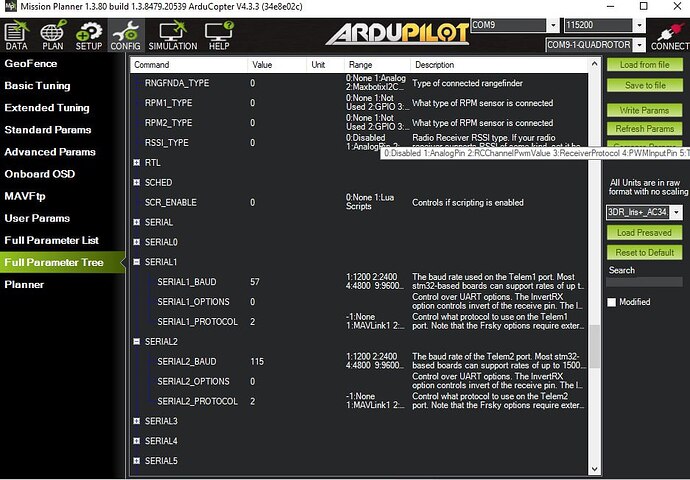Expand the SERIAL5 parameter group
Viewport: 690px width, 480px height.
pyautogui.click(x=137, y=461)
